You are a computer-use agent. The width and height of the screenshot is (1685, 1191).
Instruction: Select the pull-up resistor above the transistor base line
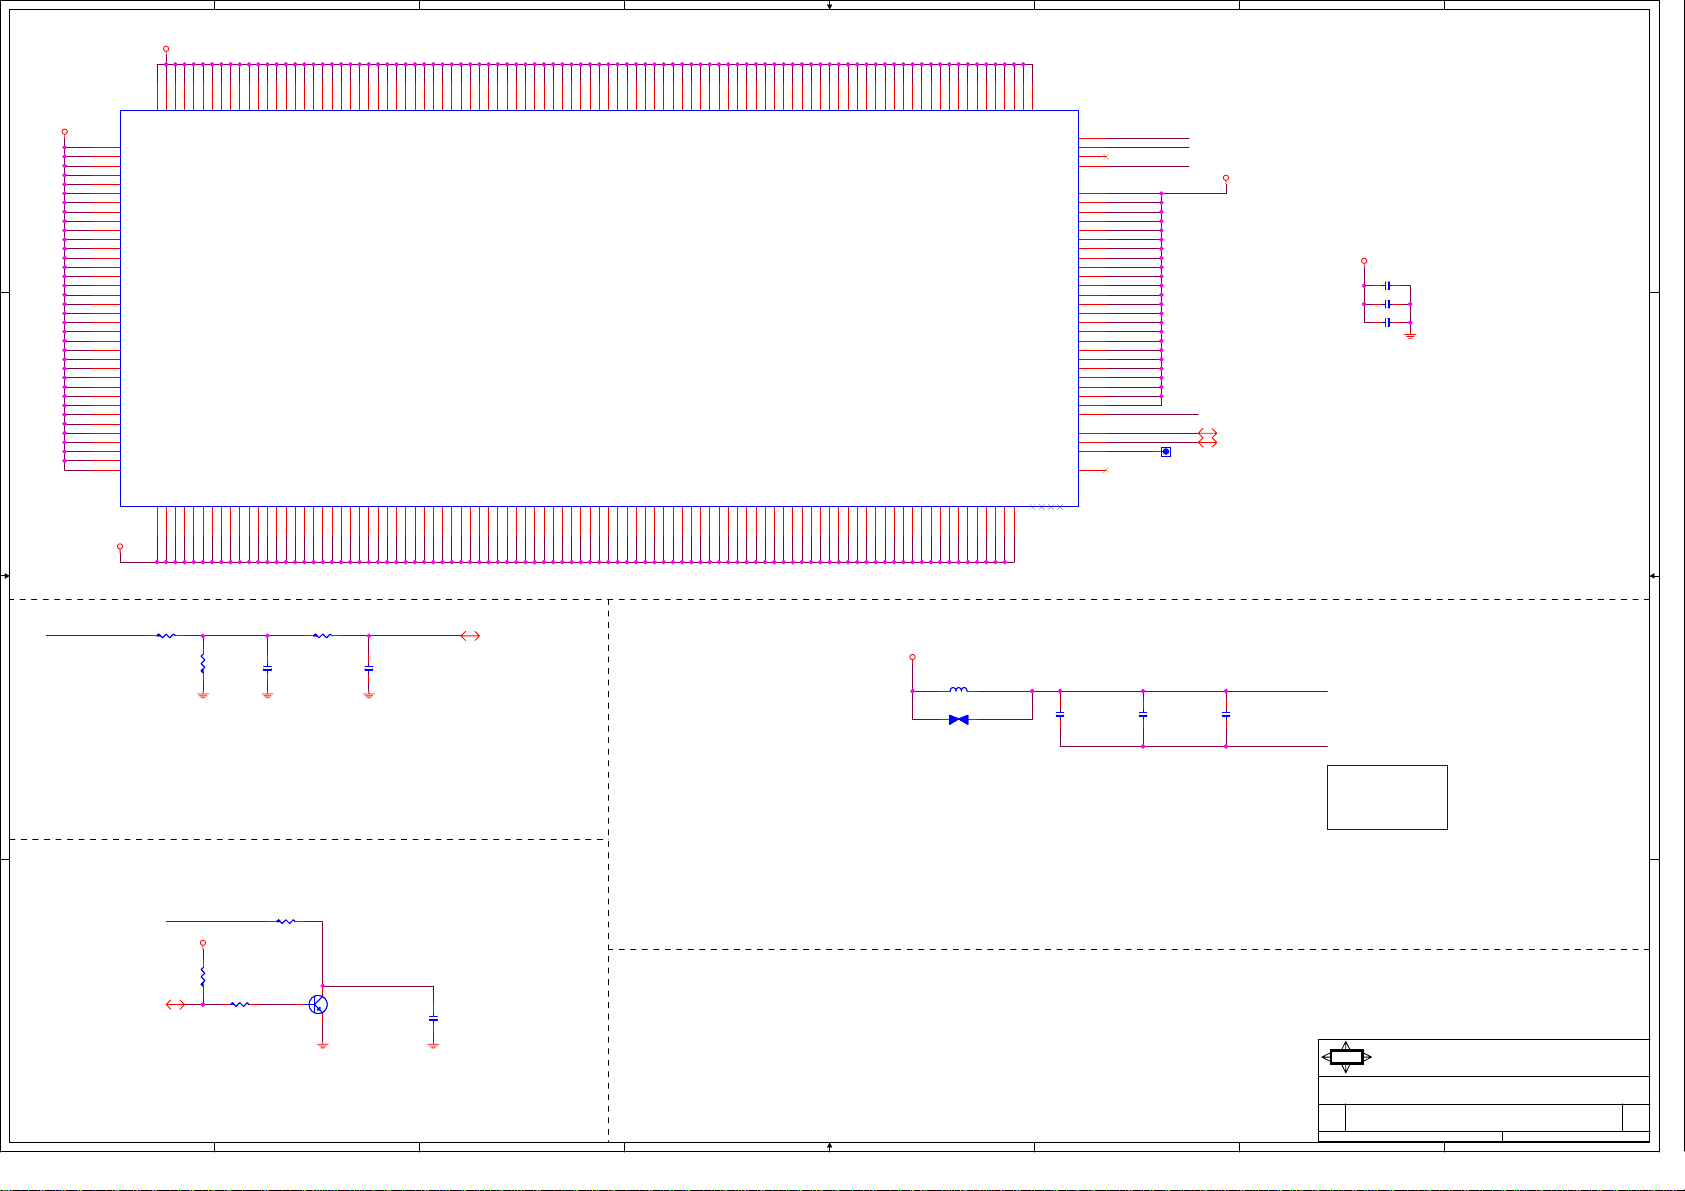(x=203, y=976)
